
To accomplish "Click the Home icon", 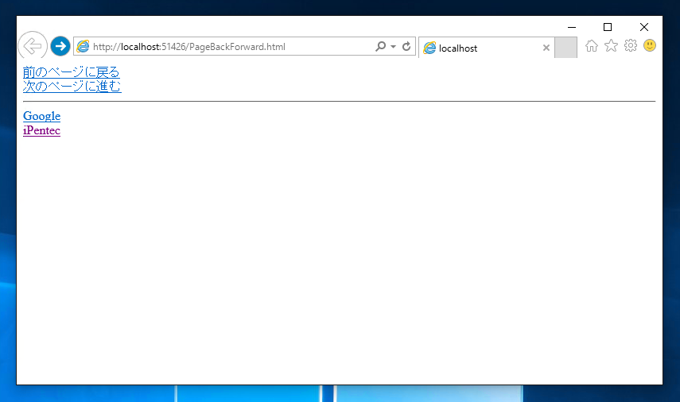I will point(592,46).
